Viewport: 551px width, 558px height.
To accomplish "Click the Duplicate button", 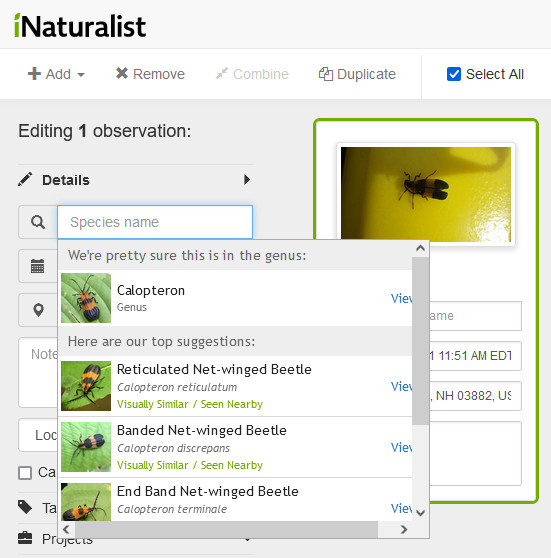I will 357,74.
